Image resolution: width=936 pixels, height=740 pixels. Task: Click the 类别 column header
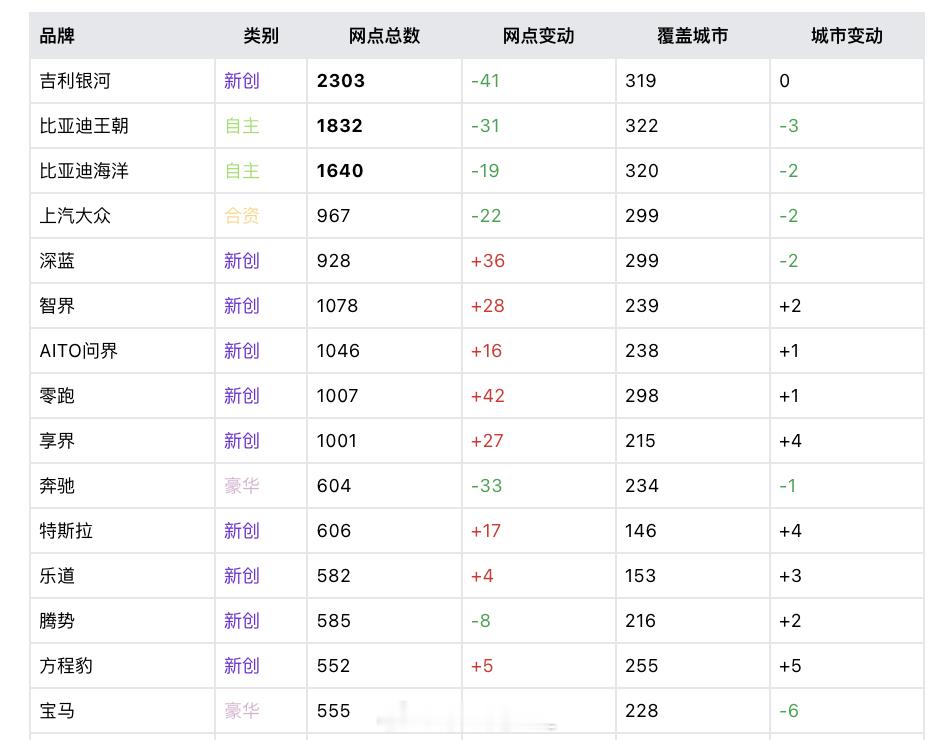tap(261, 36)
